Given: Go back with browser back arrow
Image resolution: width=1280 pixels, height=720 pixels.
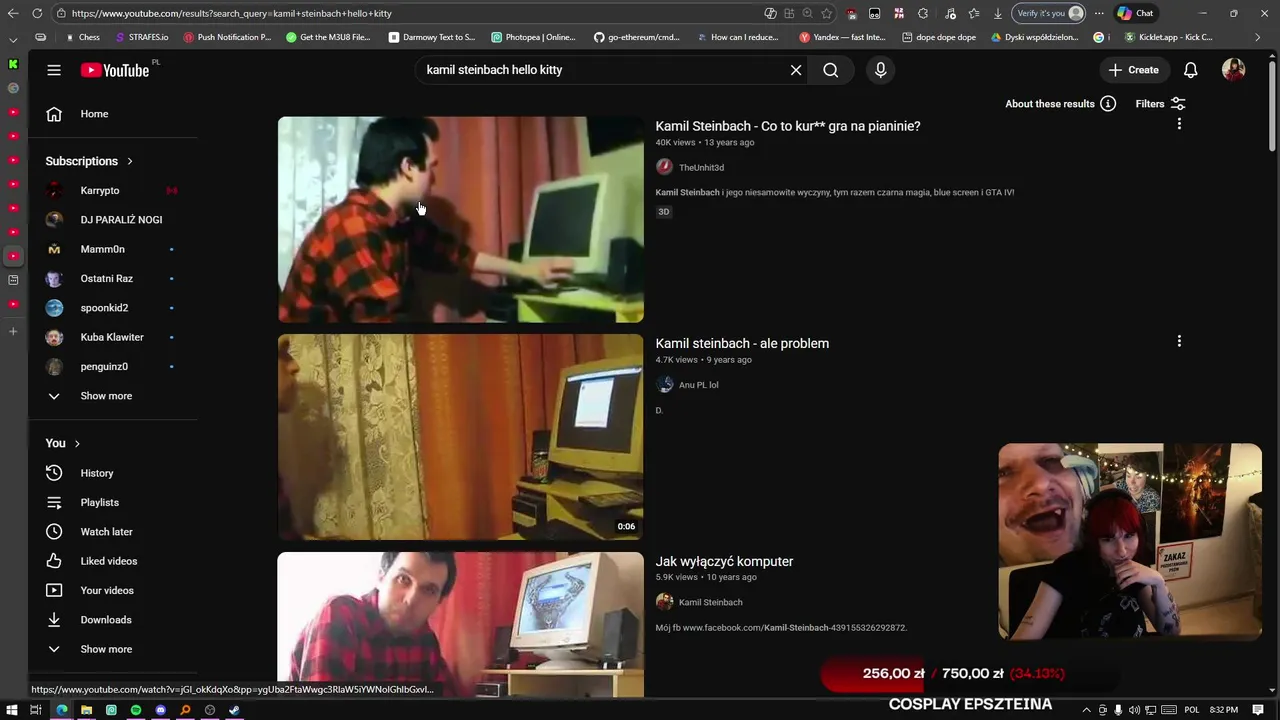Looking at the screenshot, I should (13, 13).
